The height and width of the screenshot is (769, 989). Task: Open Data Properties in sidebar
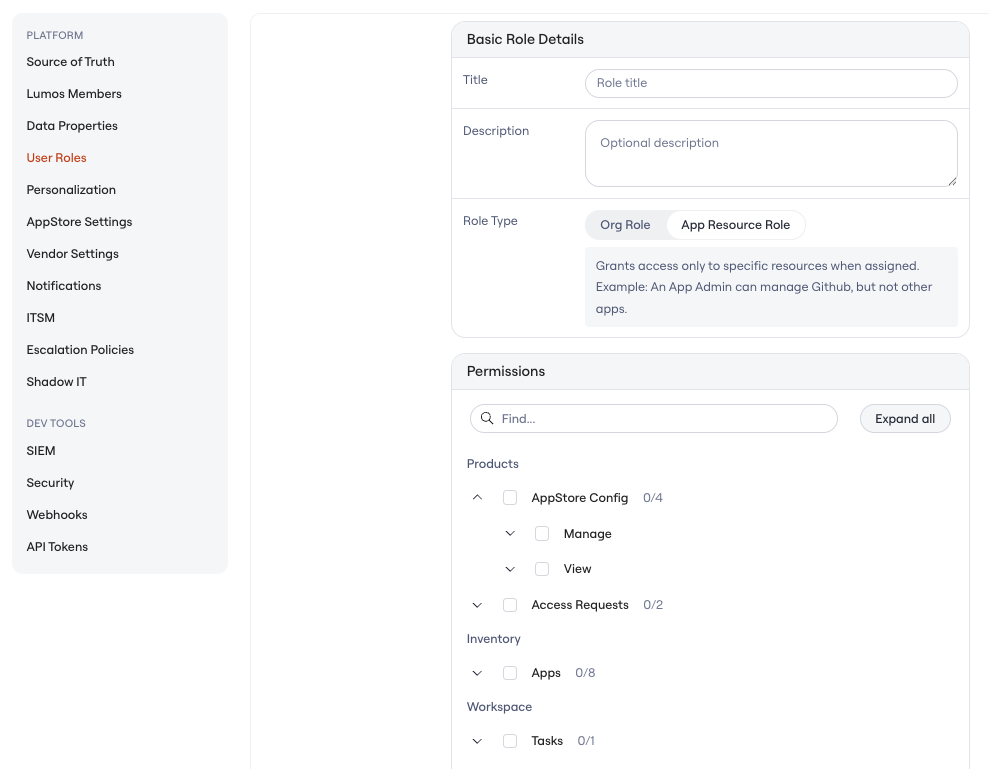click(x=72, y=126)
